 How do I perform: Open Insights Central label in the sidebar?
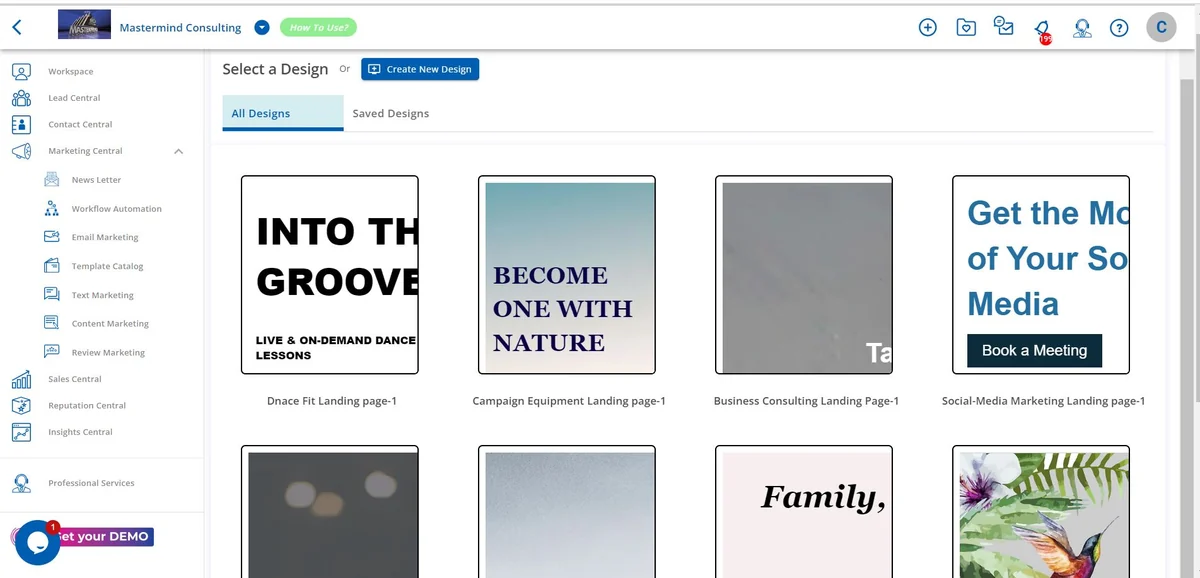(80, 432)
